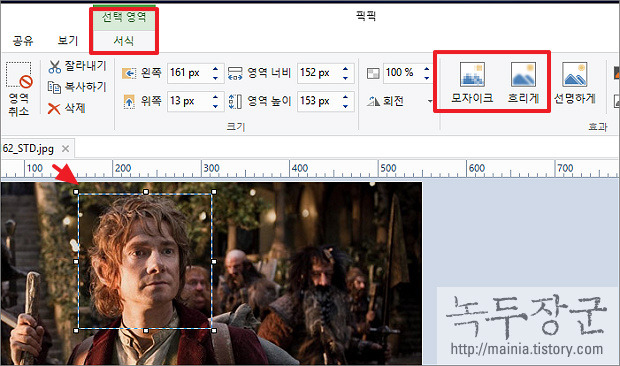Increase 영역 높이 with up arrow

click(x=346, y=97)
